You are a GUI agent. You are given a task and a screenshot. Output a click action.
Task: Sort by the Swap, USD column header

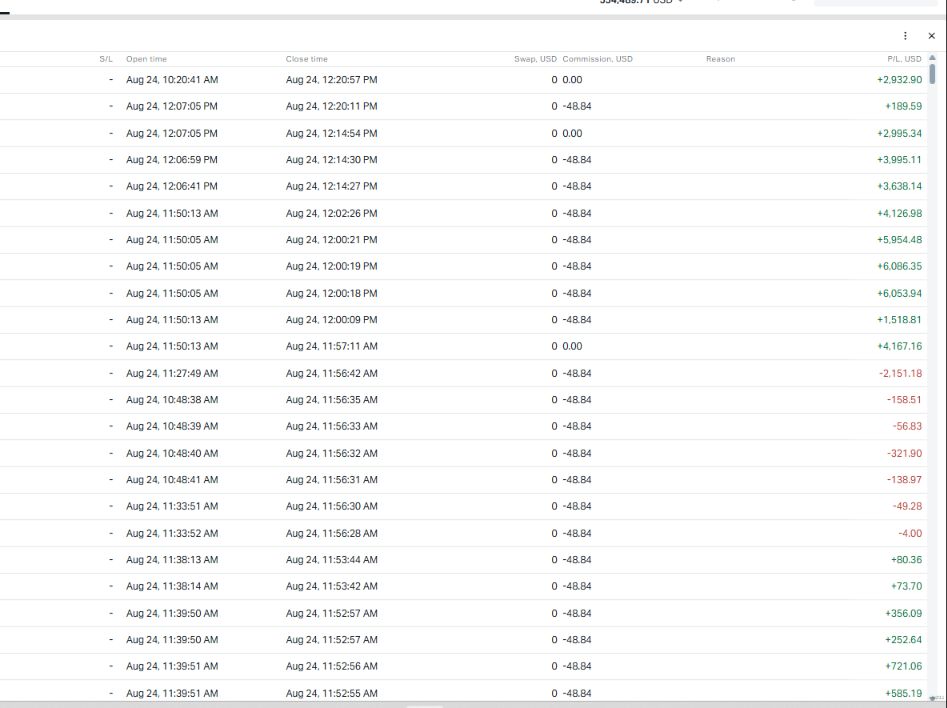click(x=535, y=59)
